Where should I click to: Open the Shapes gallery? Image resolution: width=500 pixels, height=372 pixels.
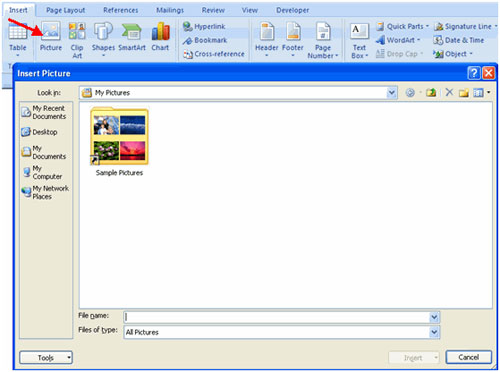[x=103, y=40]
